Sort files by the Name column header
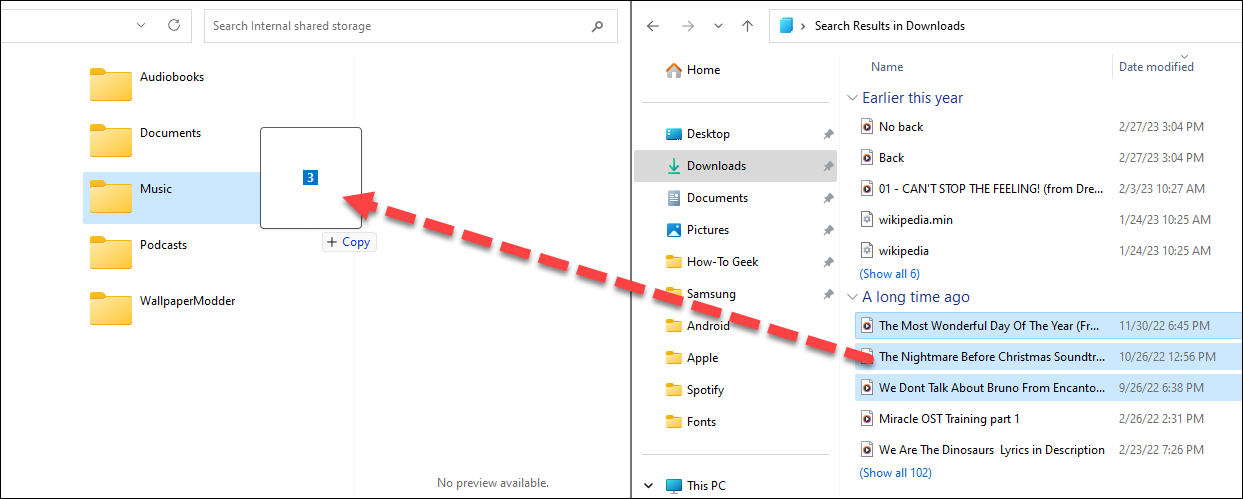The image size is (1243, 499). click(887, 67)
